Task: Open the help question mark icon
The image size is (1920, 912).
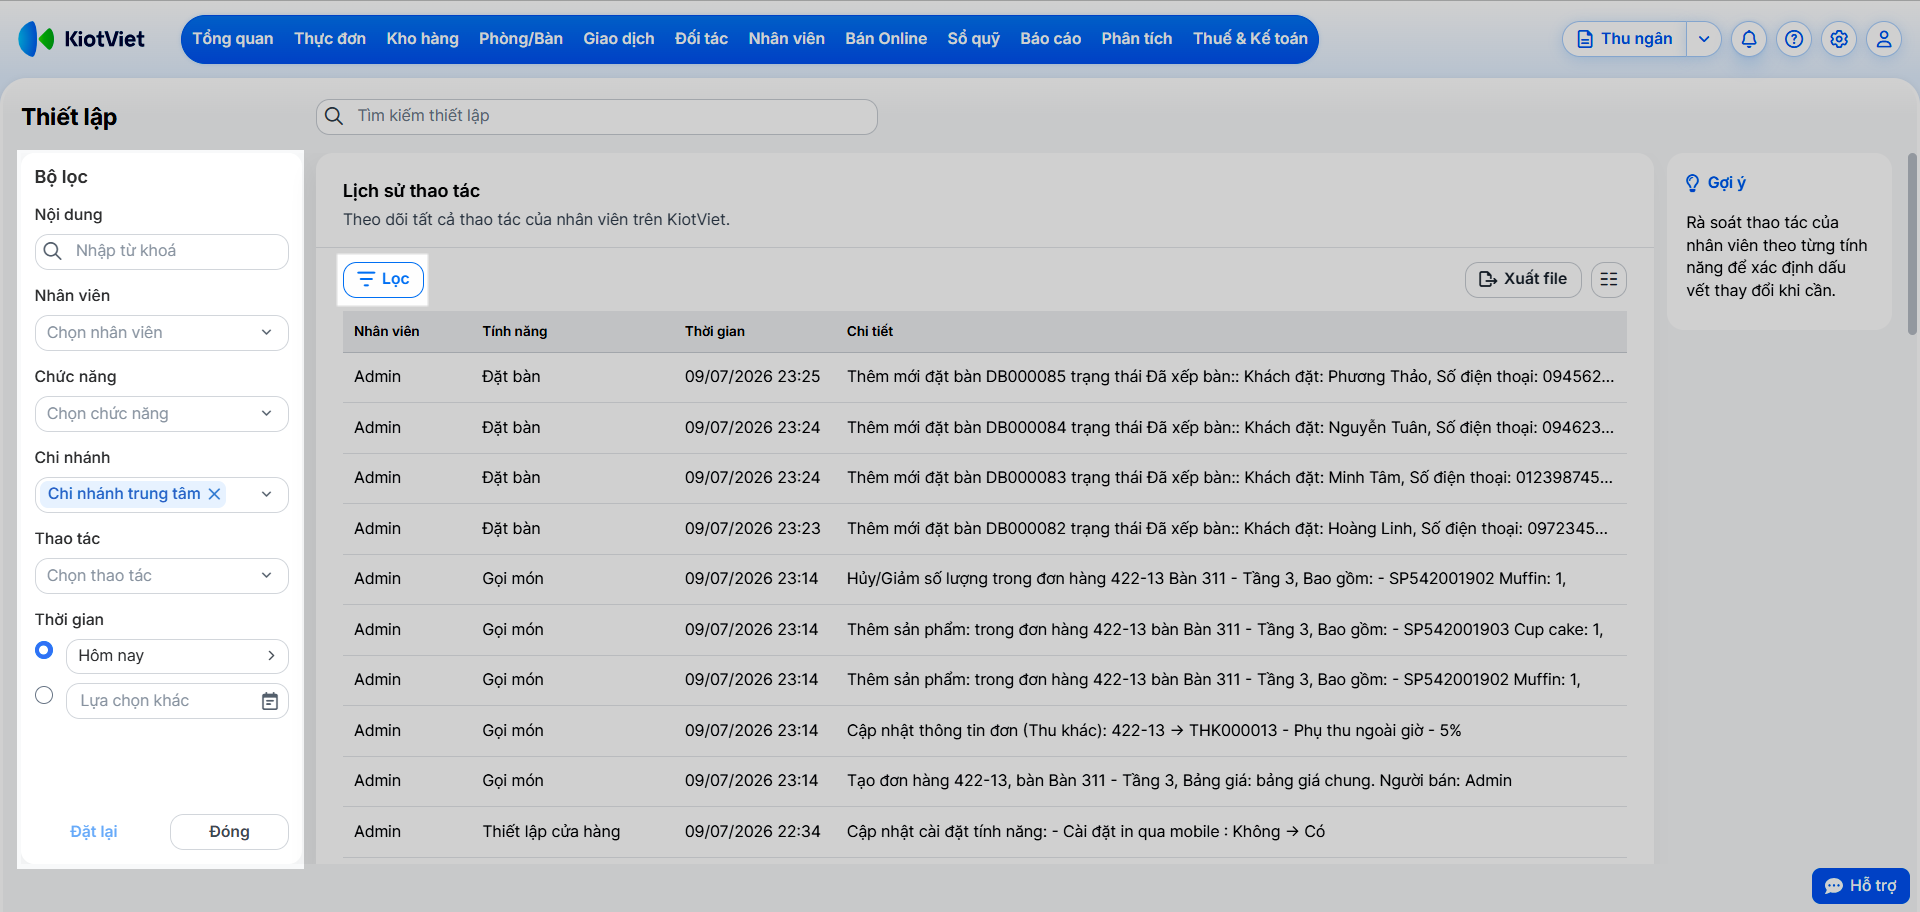Action: click(x=1794, y=39)
